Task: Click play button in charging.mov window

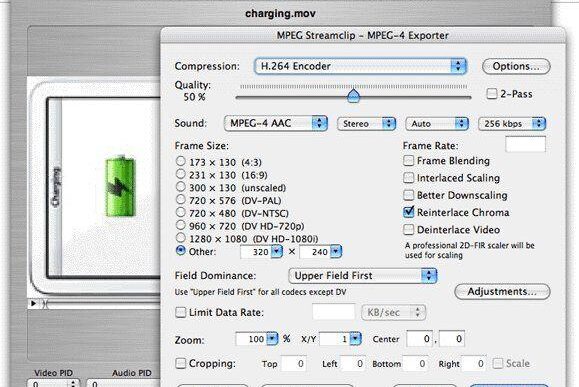Action: pyautogui.click(x=33, y=304)
